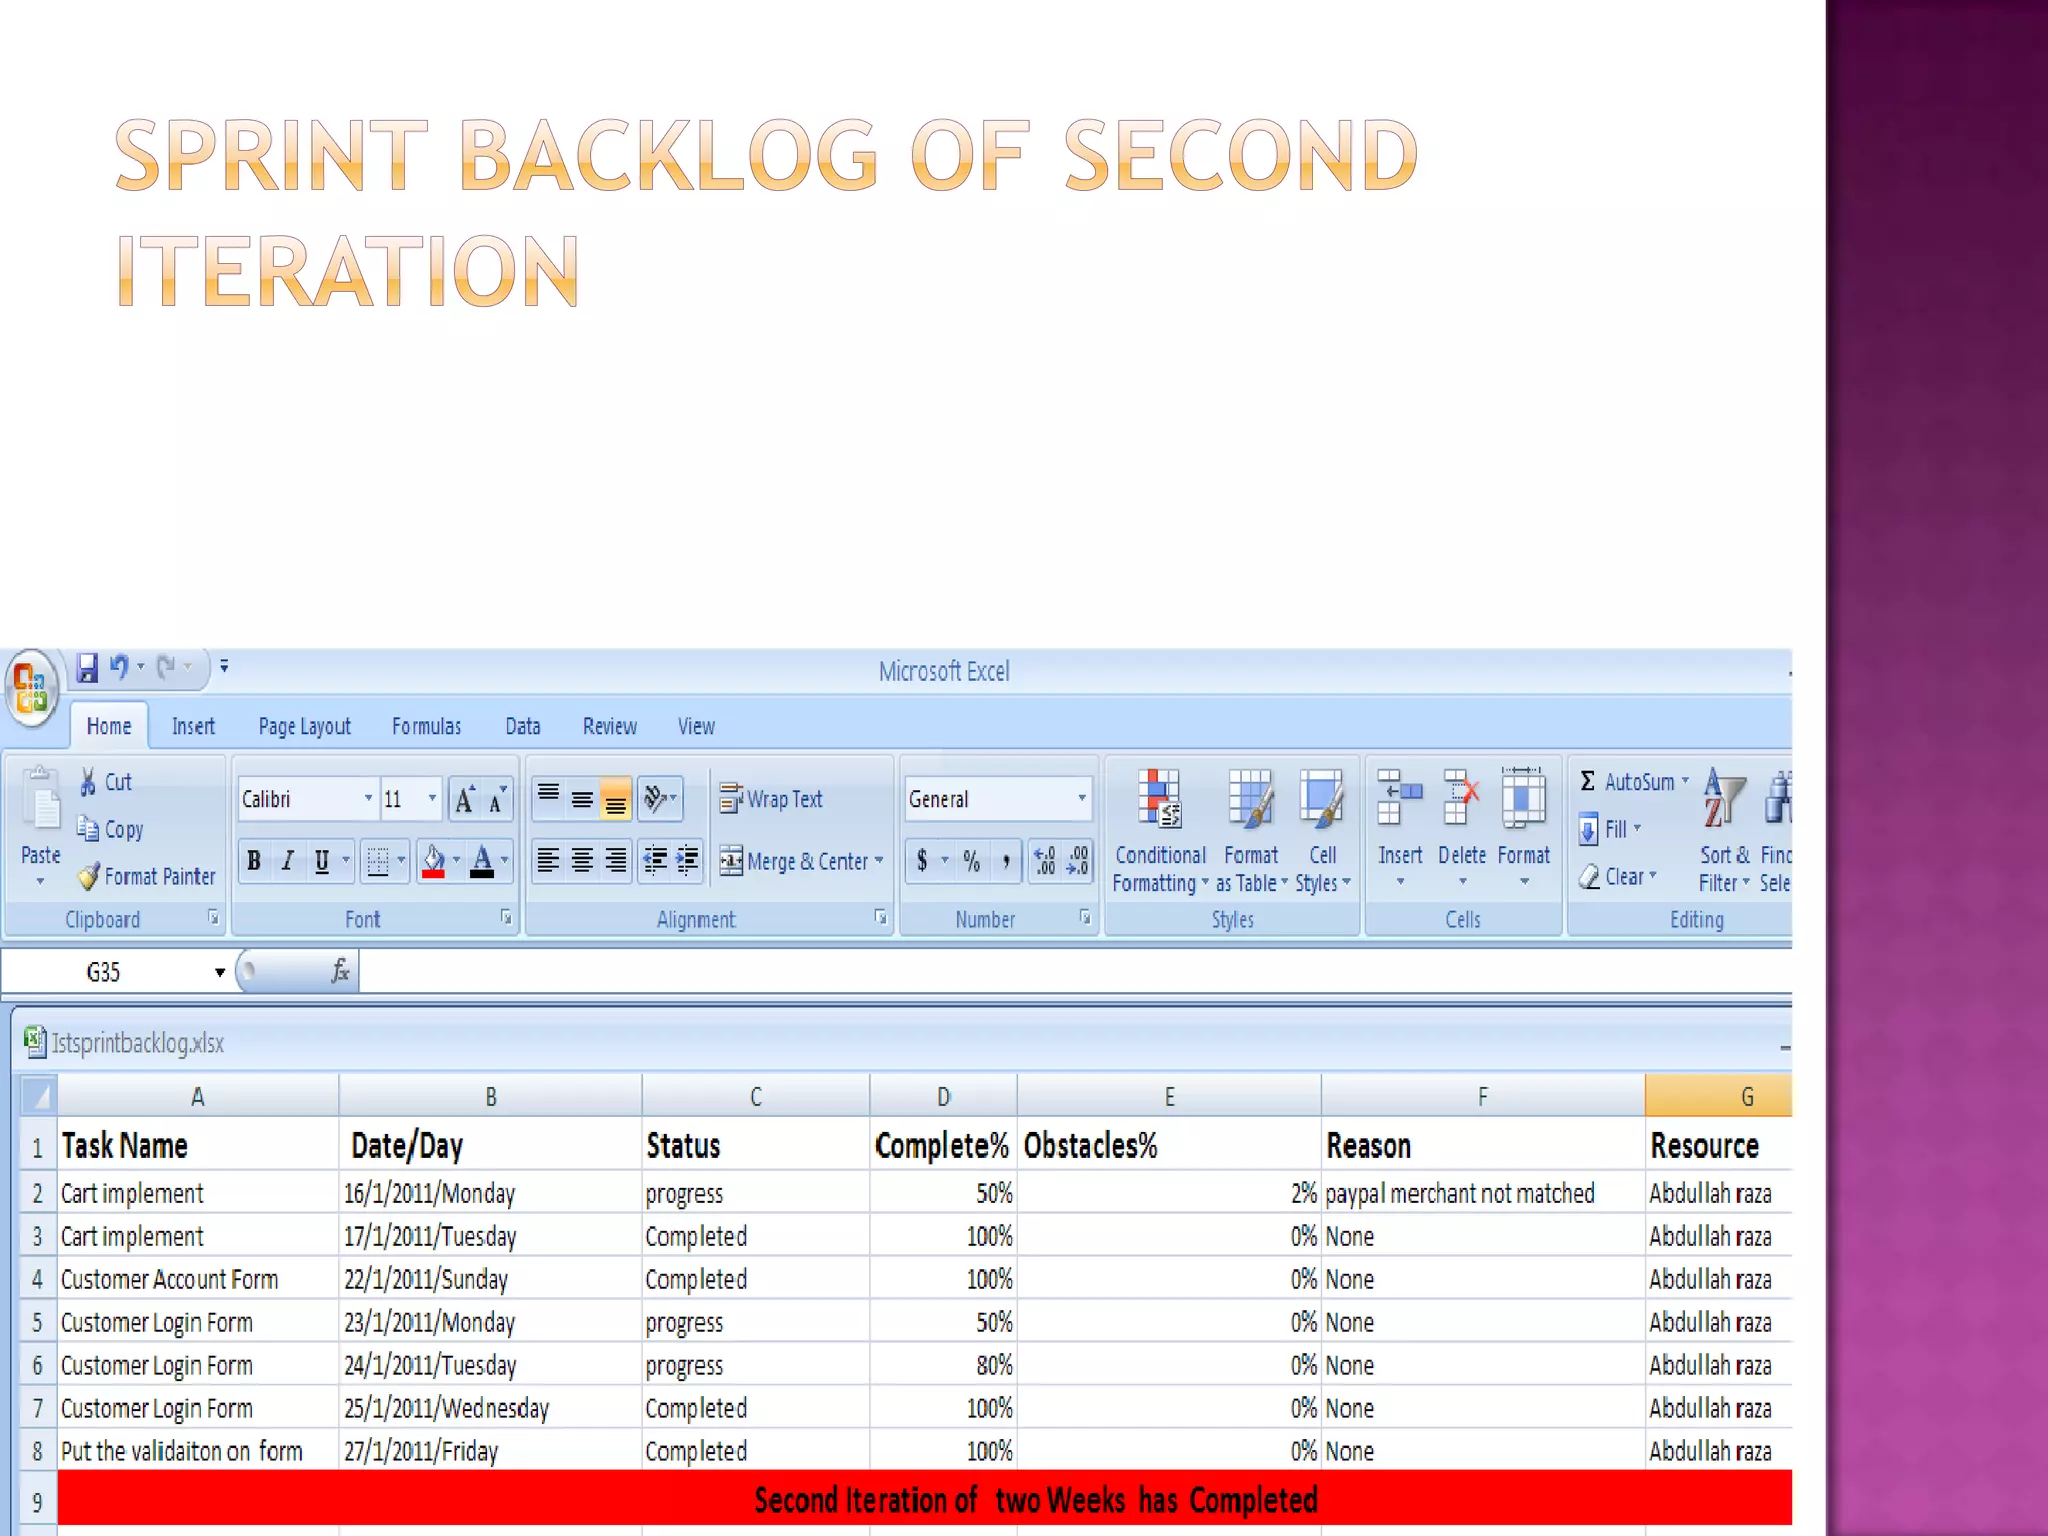Switch to the Page Layout tab
The width and height of the screenshot is (2048, 1536).
(x=304, y=727)
